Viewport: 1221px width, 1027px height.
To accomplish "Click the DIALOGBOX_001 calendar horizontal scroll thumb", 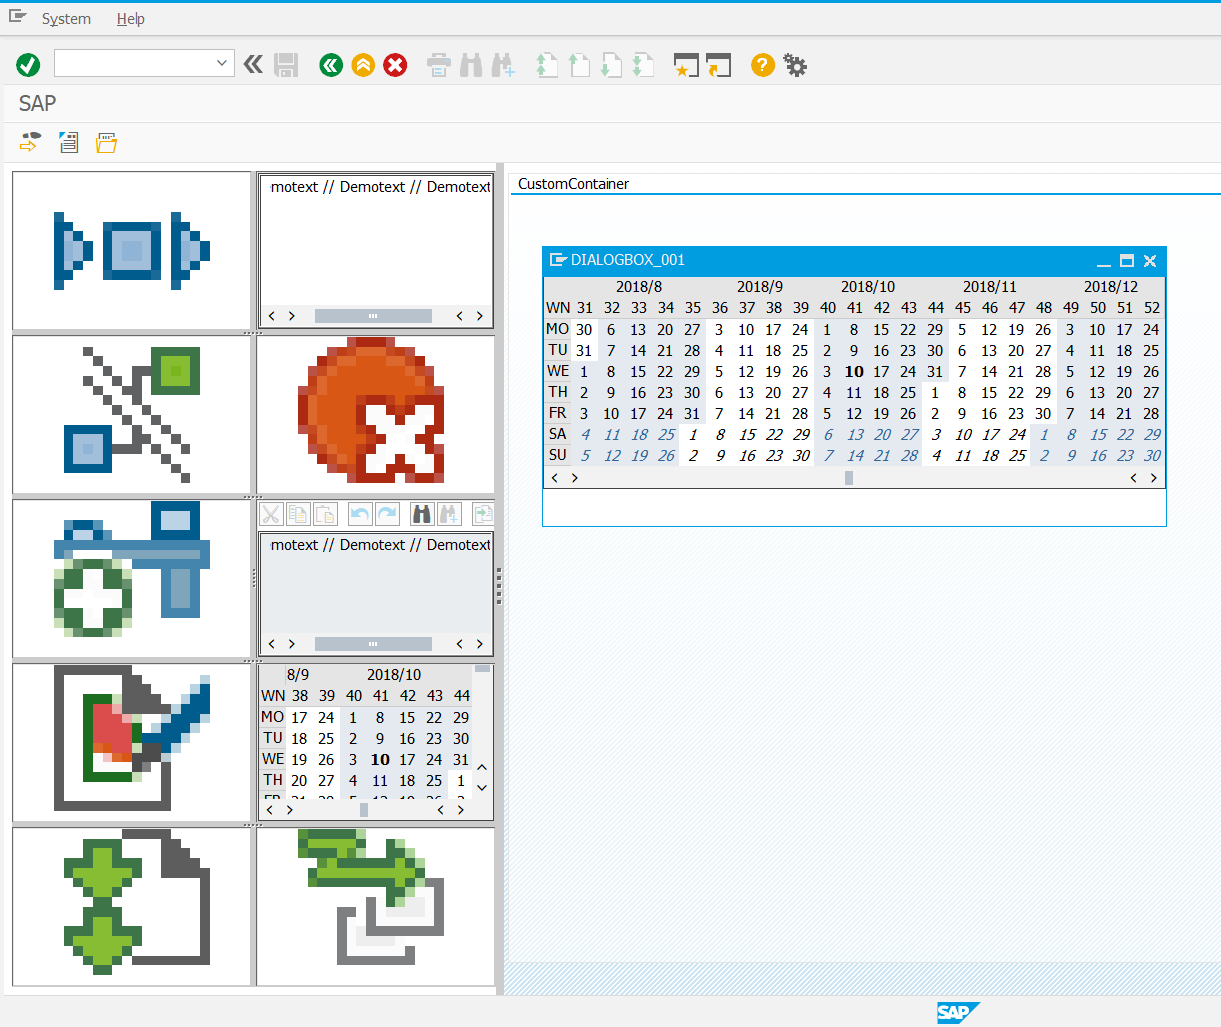I will [x=849, y=478].
